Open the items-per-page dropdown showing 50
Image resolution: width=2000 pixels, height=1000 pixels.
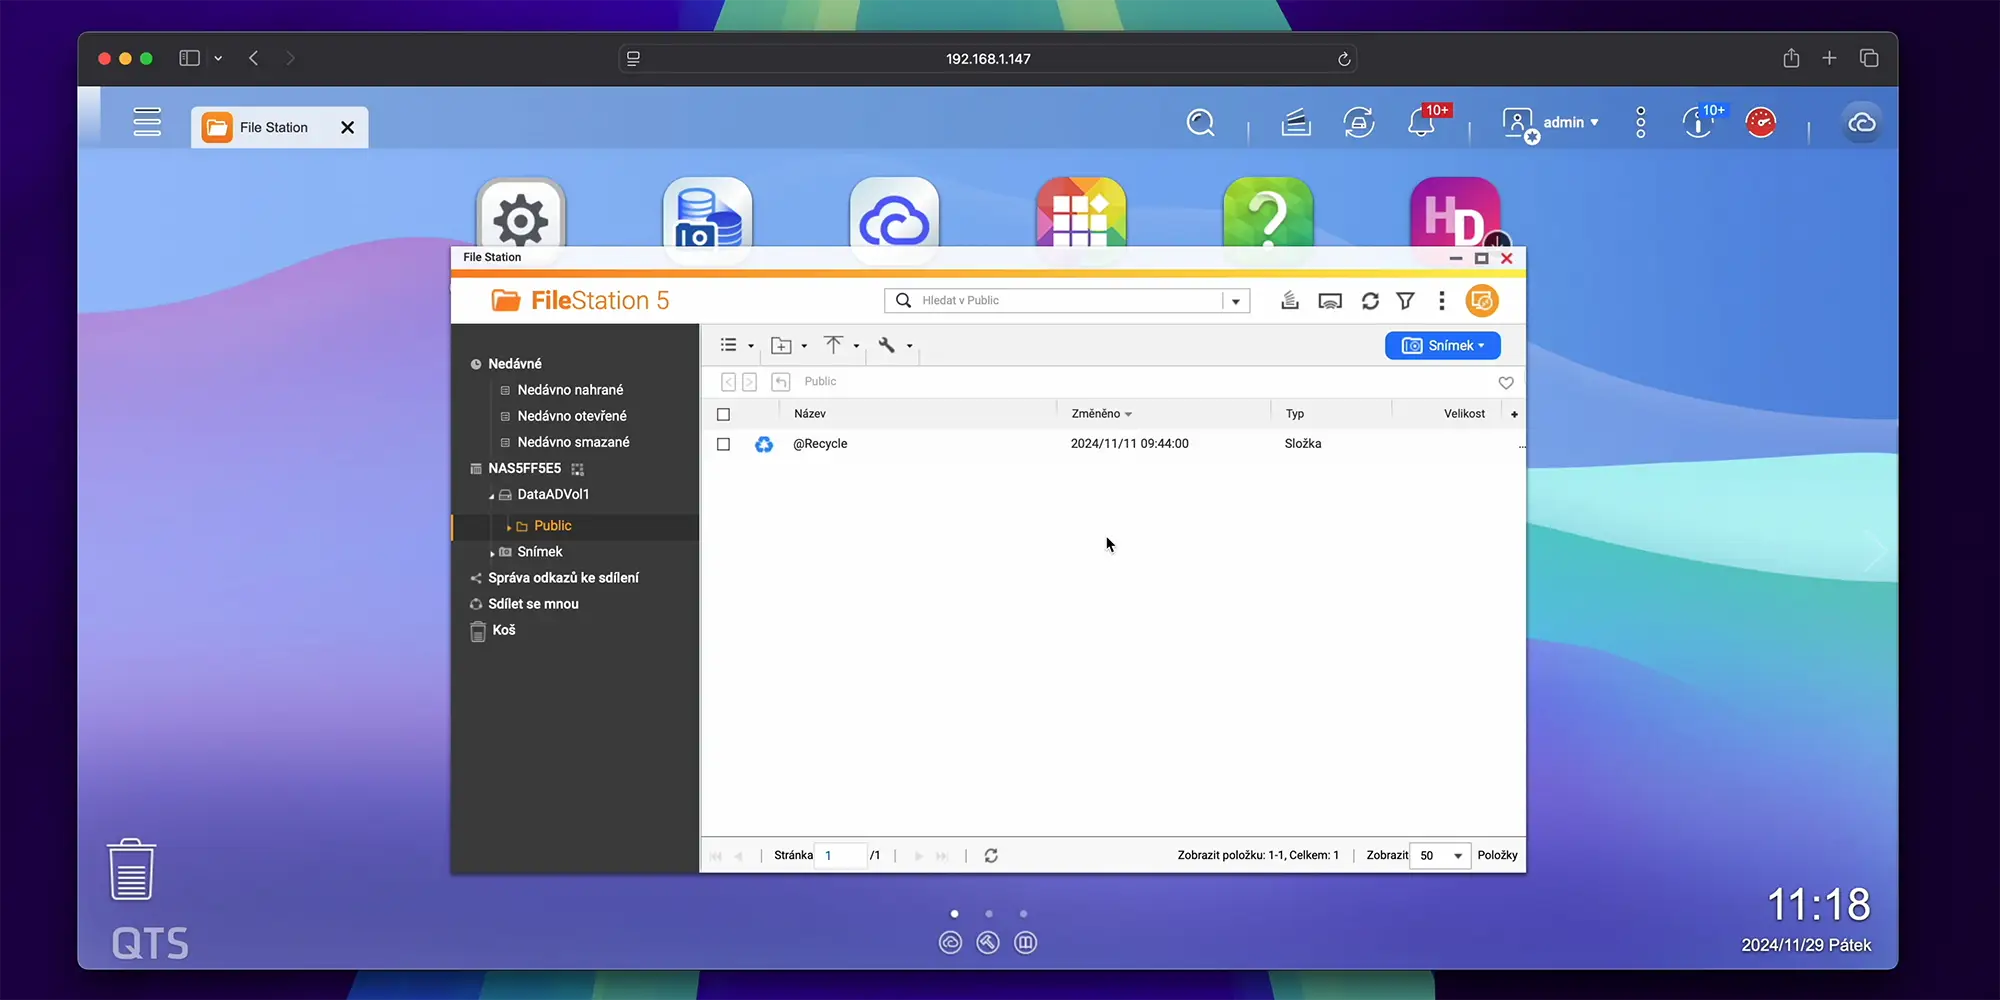tap(1440, 856)
